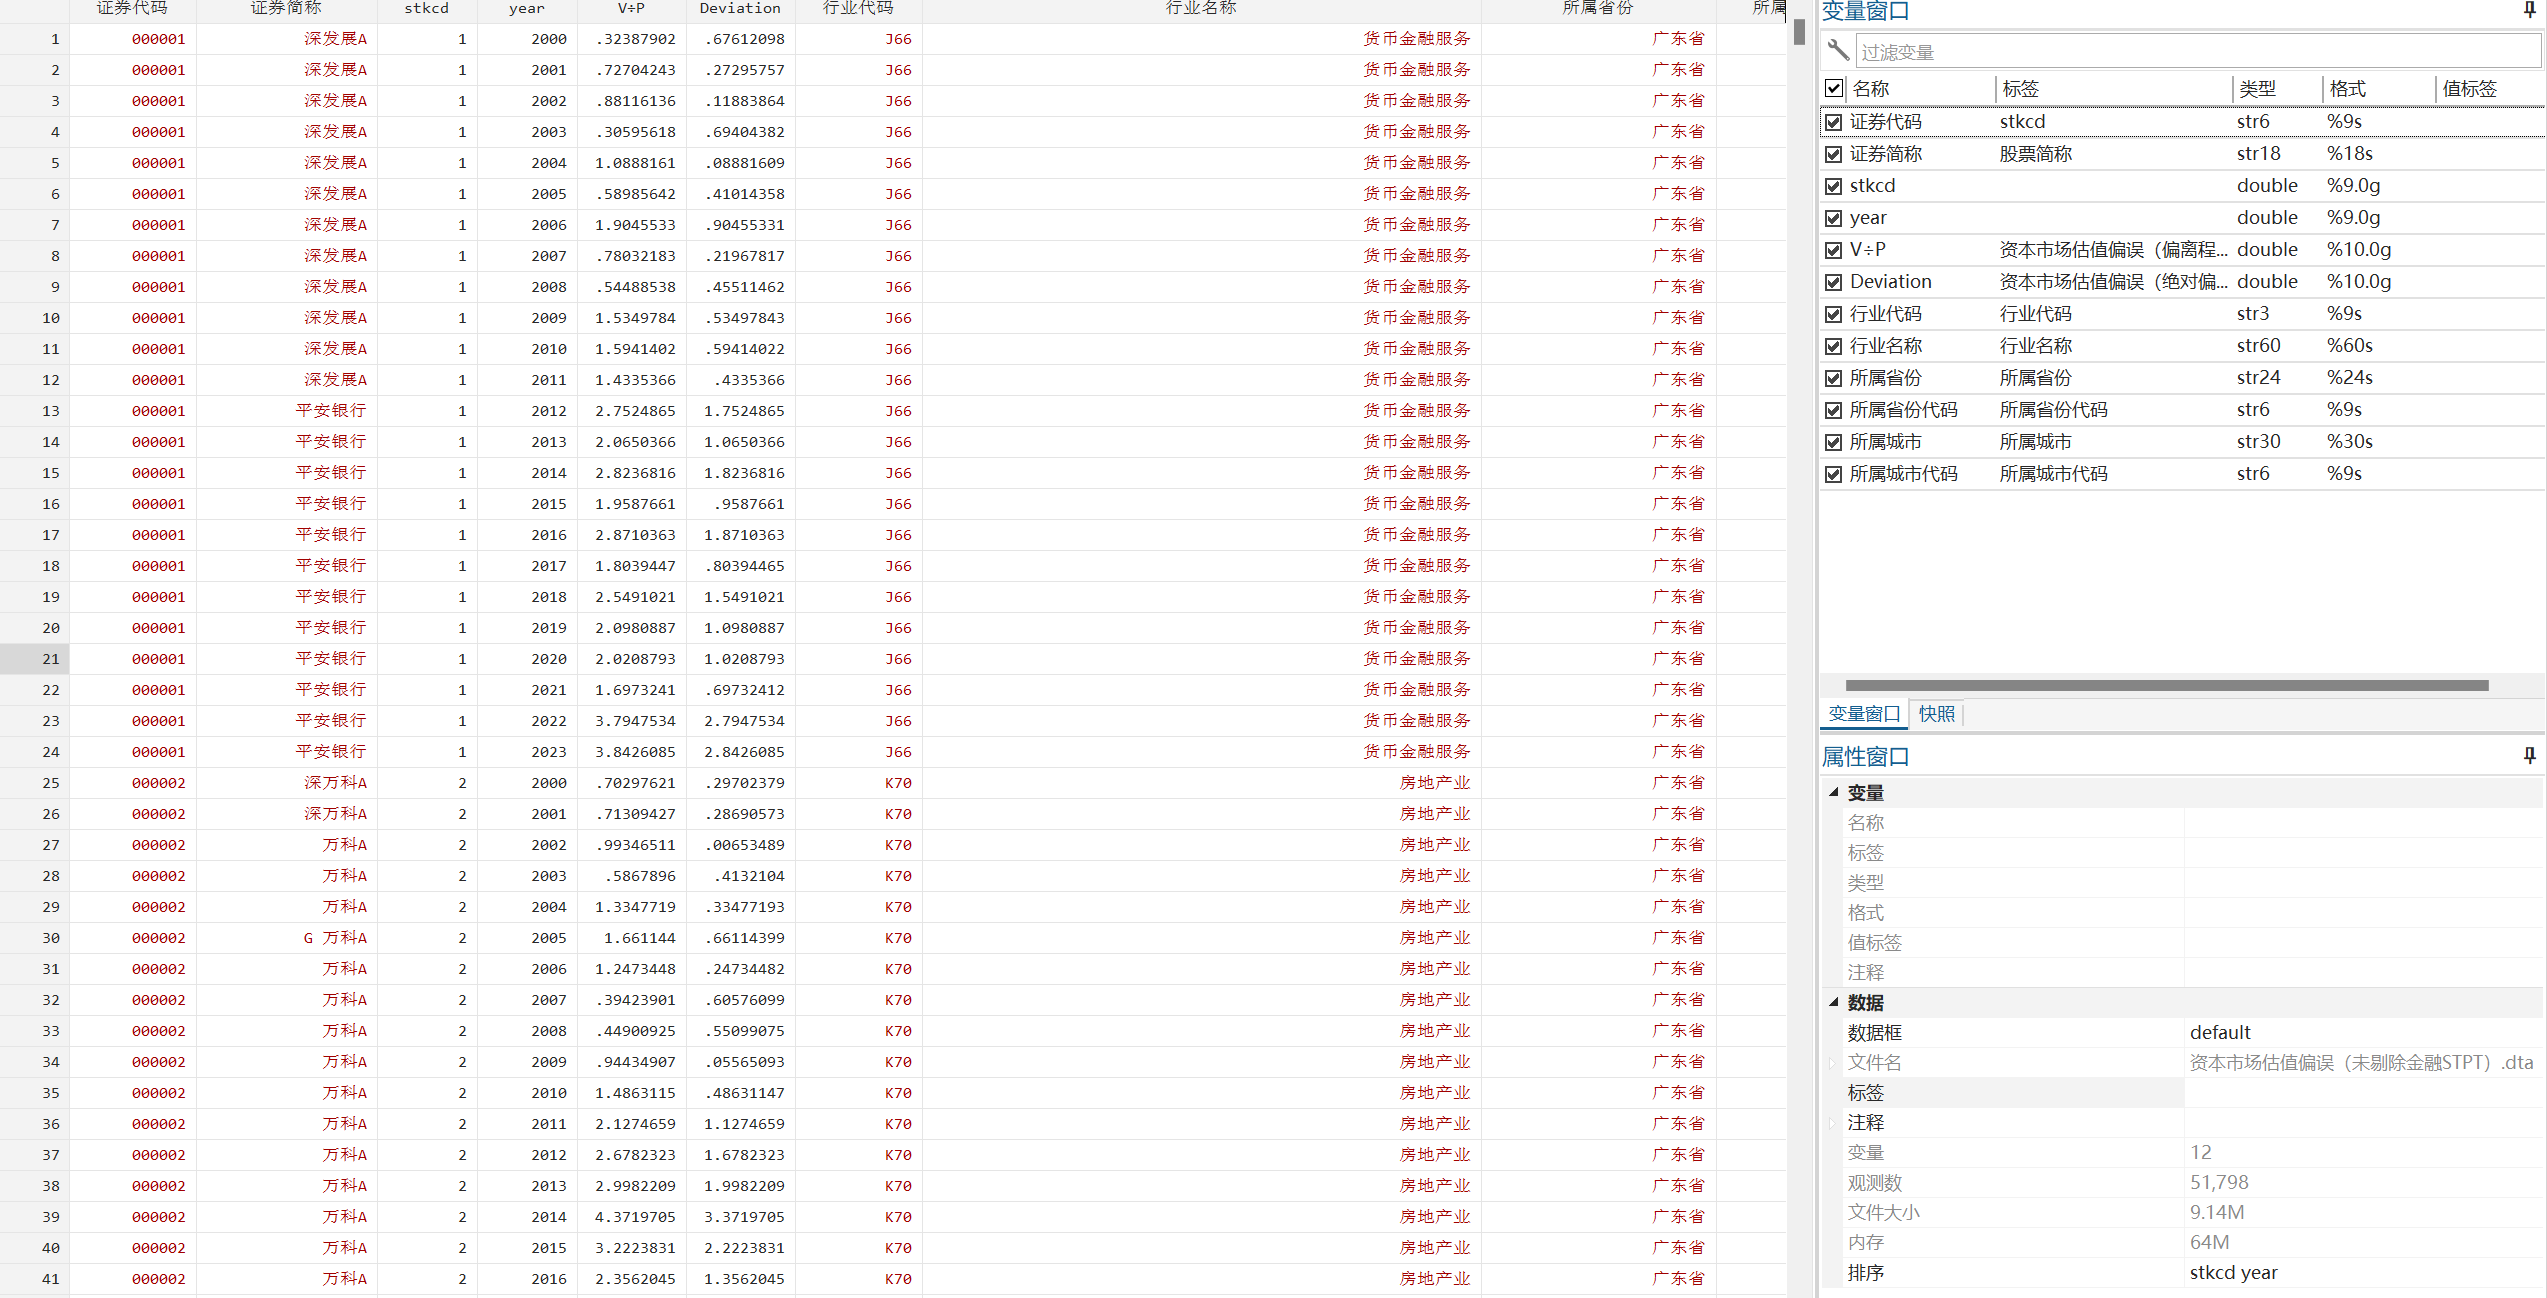Select the 变量窗口 tab
2547x1298 pixels.
1863,714
